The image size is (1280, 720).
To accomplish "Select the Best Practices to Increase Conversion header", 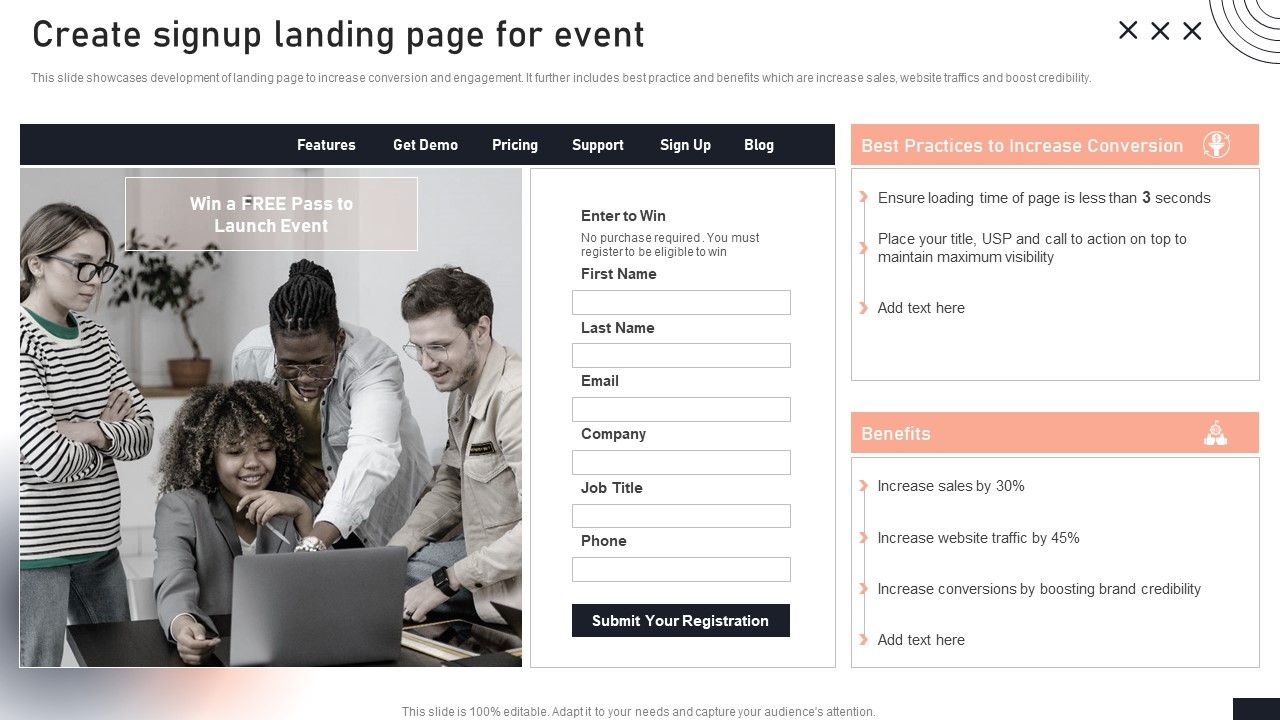I will pyautogui.click(x=1022, y=146).
